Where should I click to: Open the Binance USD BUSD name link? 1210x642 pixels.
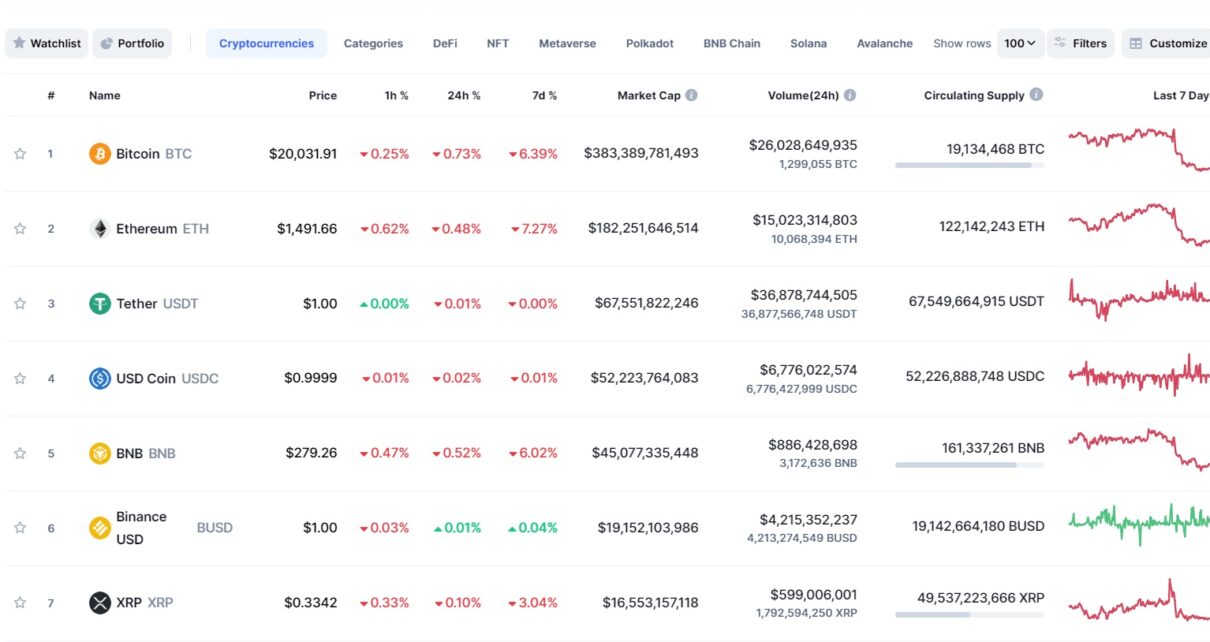[x=174, y=528]
